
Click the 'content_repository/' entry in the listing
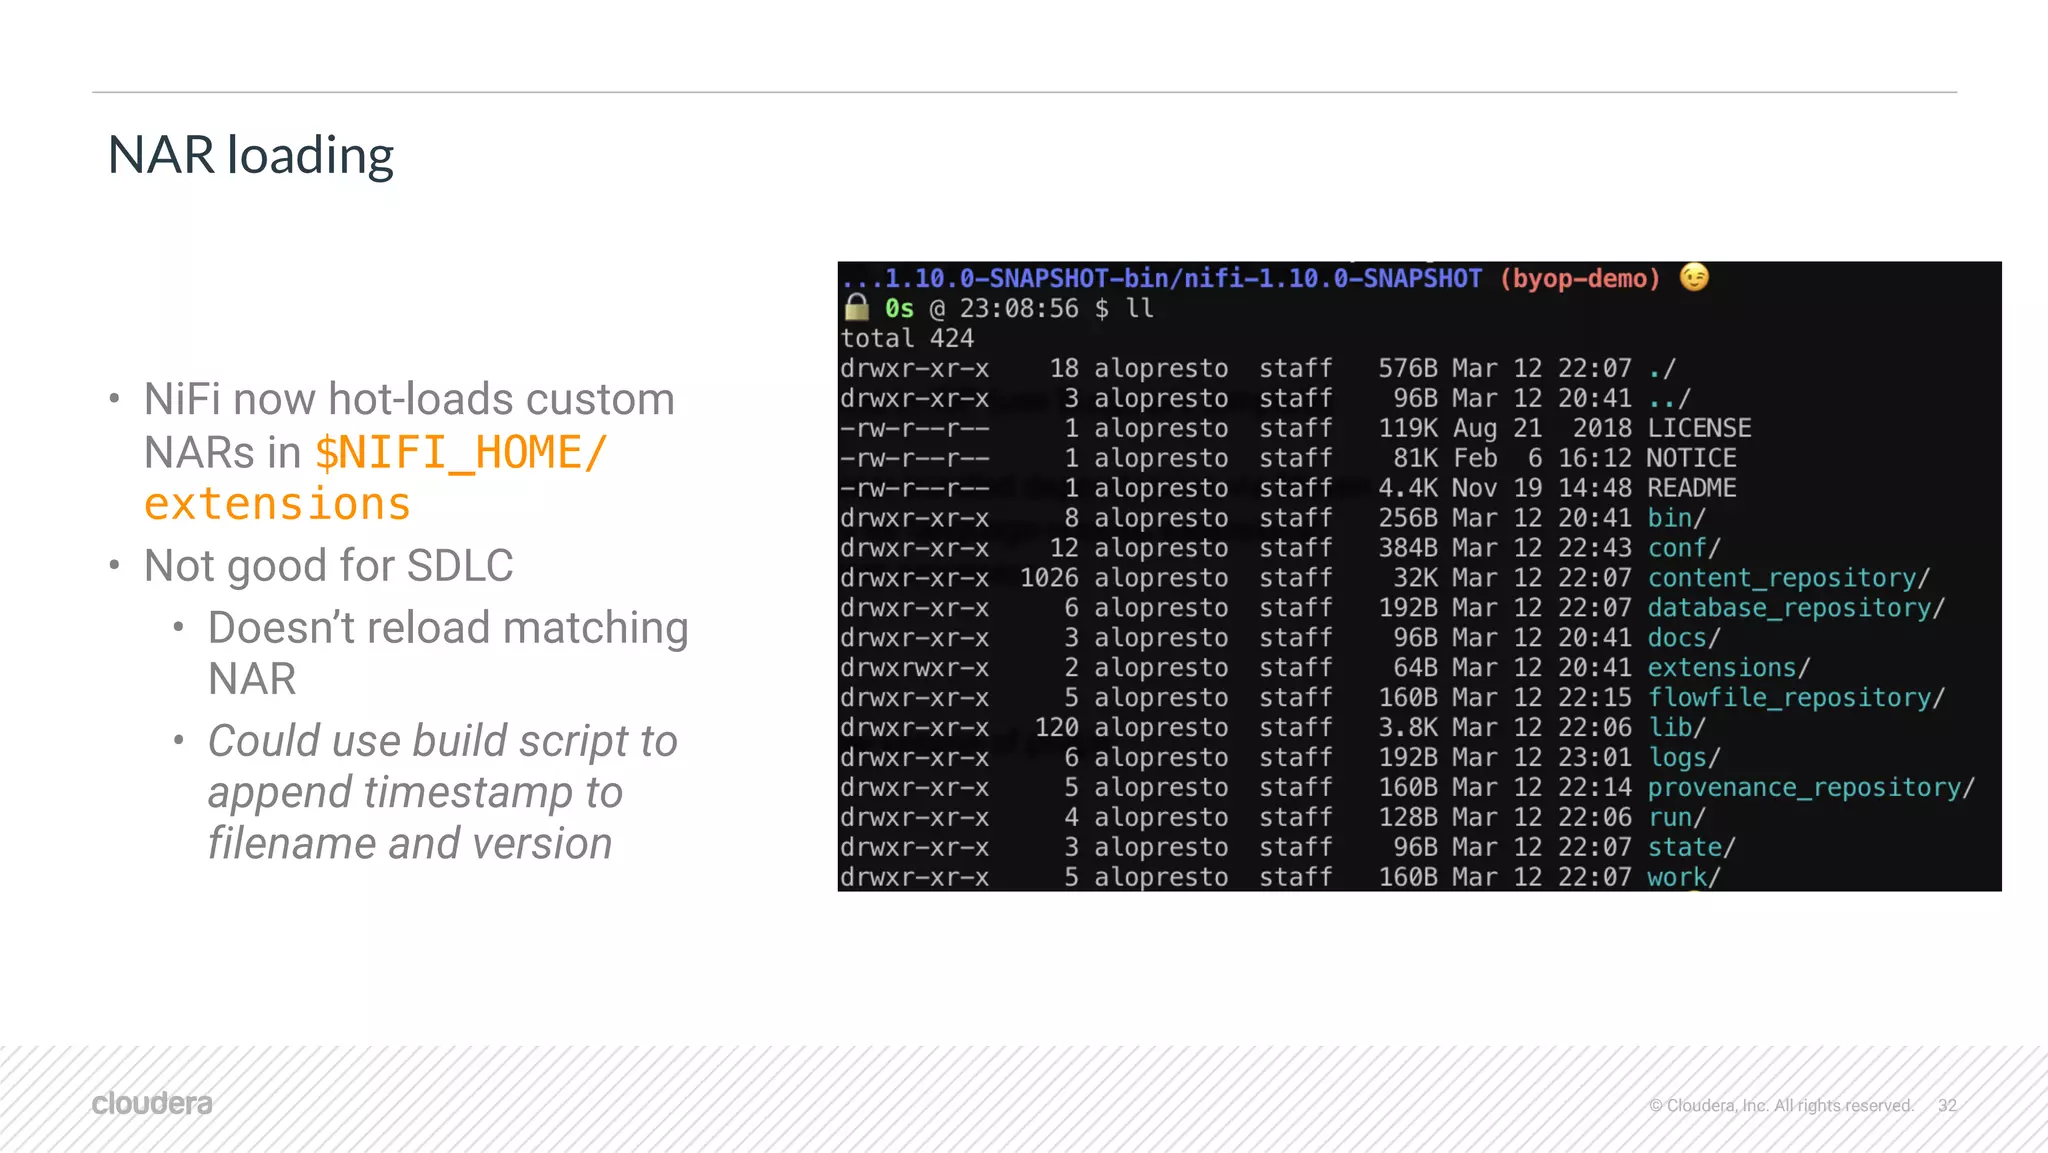(x=1789, y=577)
